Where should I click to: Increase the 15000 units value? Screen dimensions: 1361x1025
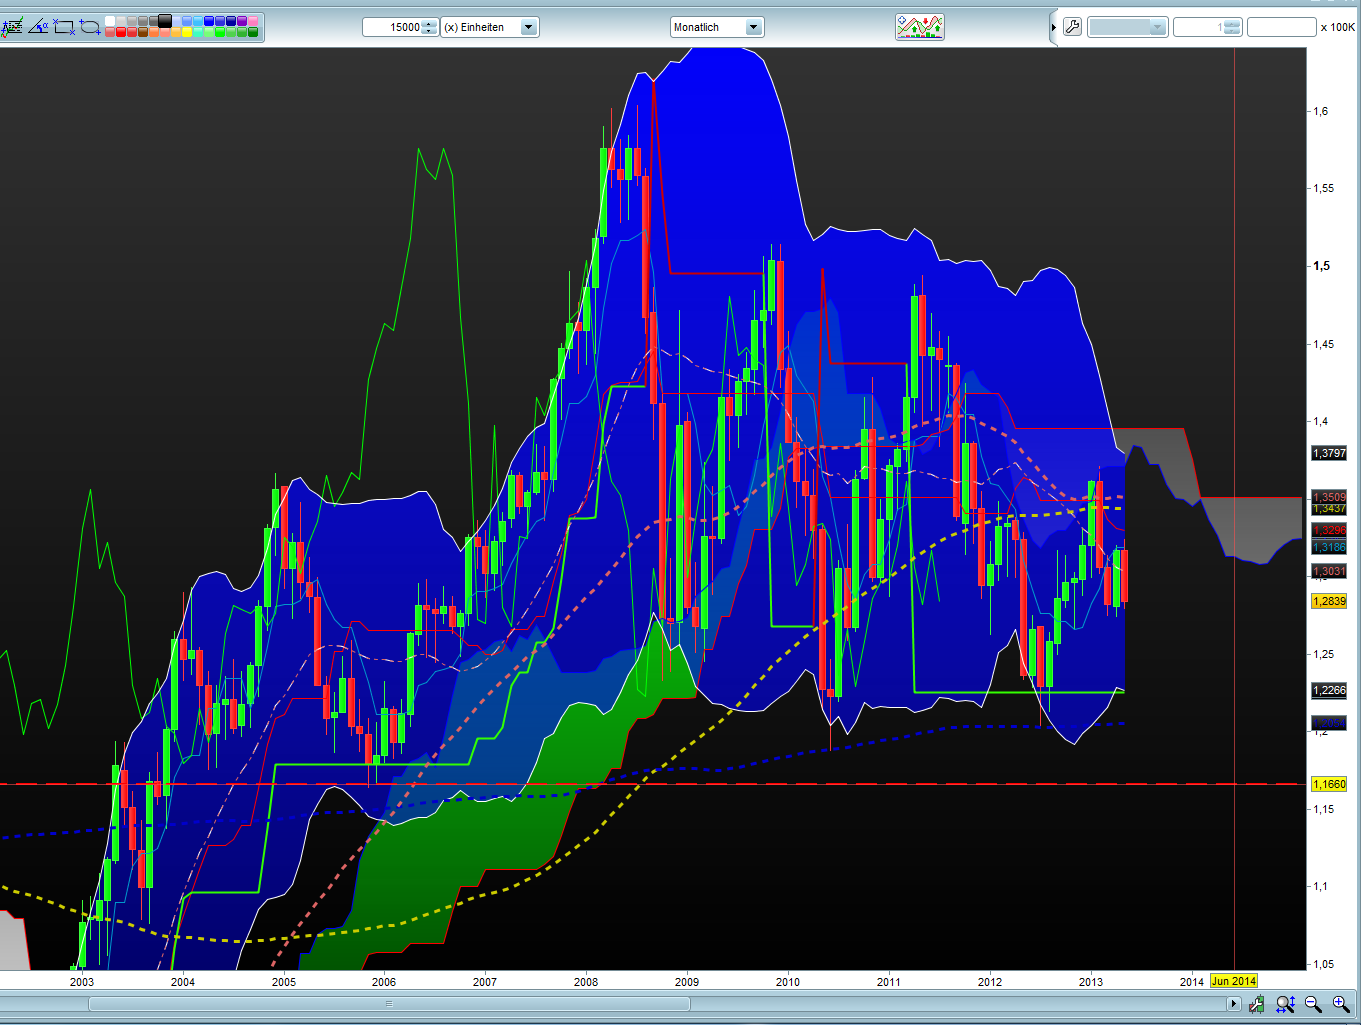click(430, 23)
